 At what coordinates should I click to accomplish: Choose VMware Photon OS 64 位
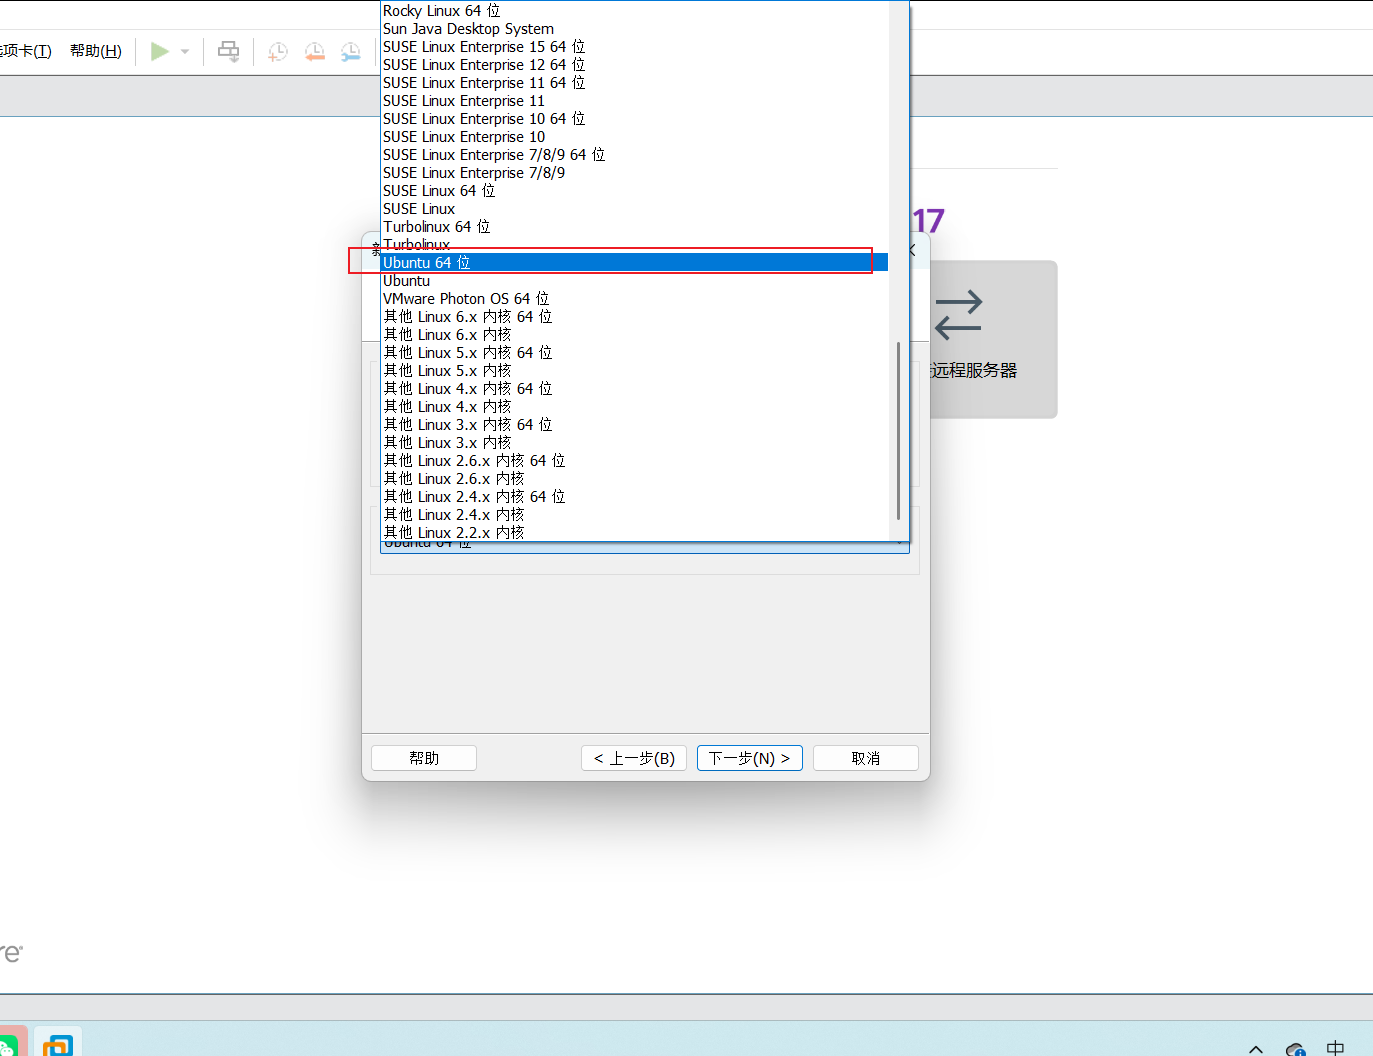[x=634, y=299]
